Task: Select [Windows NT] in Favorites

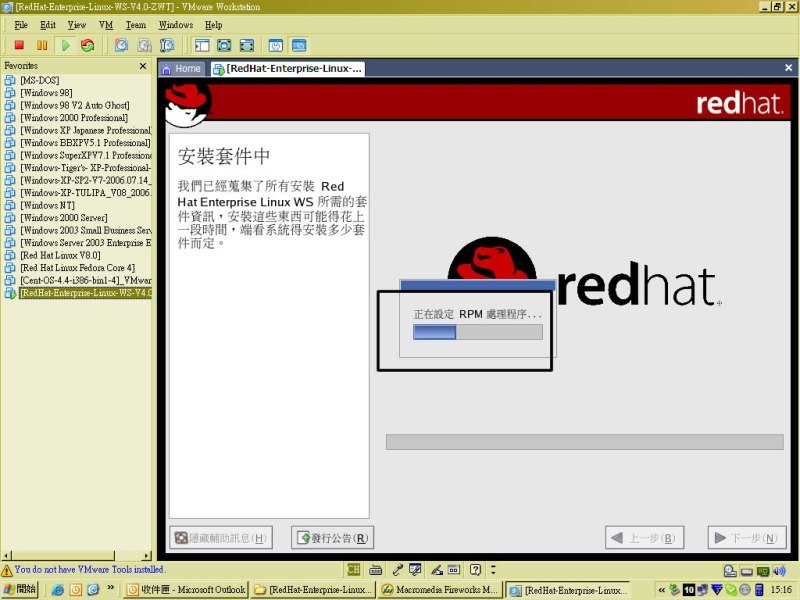Action: (x=47, y=205)
